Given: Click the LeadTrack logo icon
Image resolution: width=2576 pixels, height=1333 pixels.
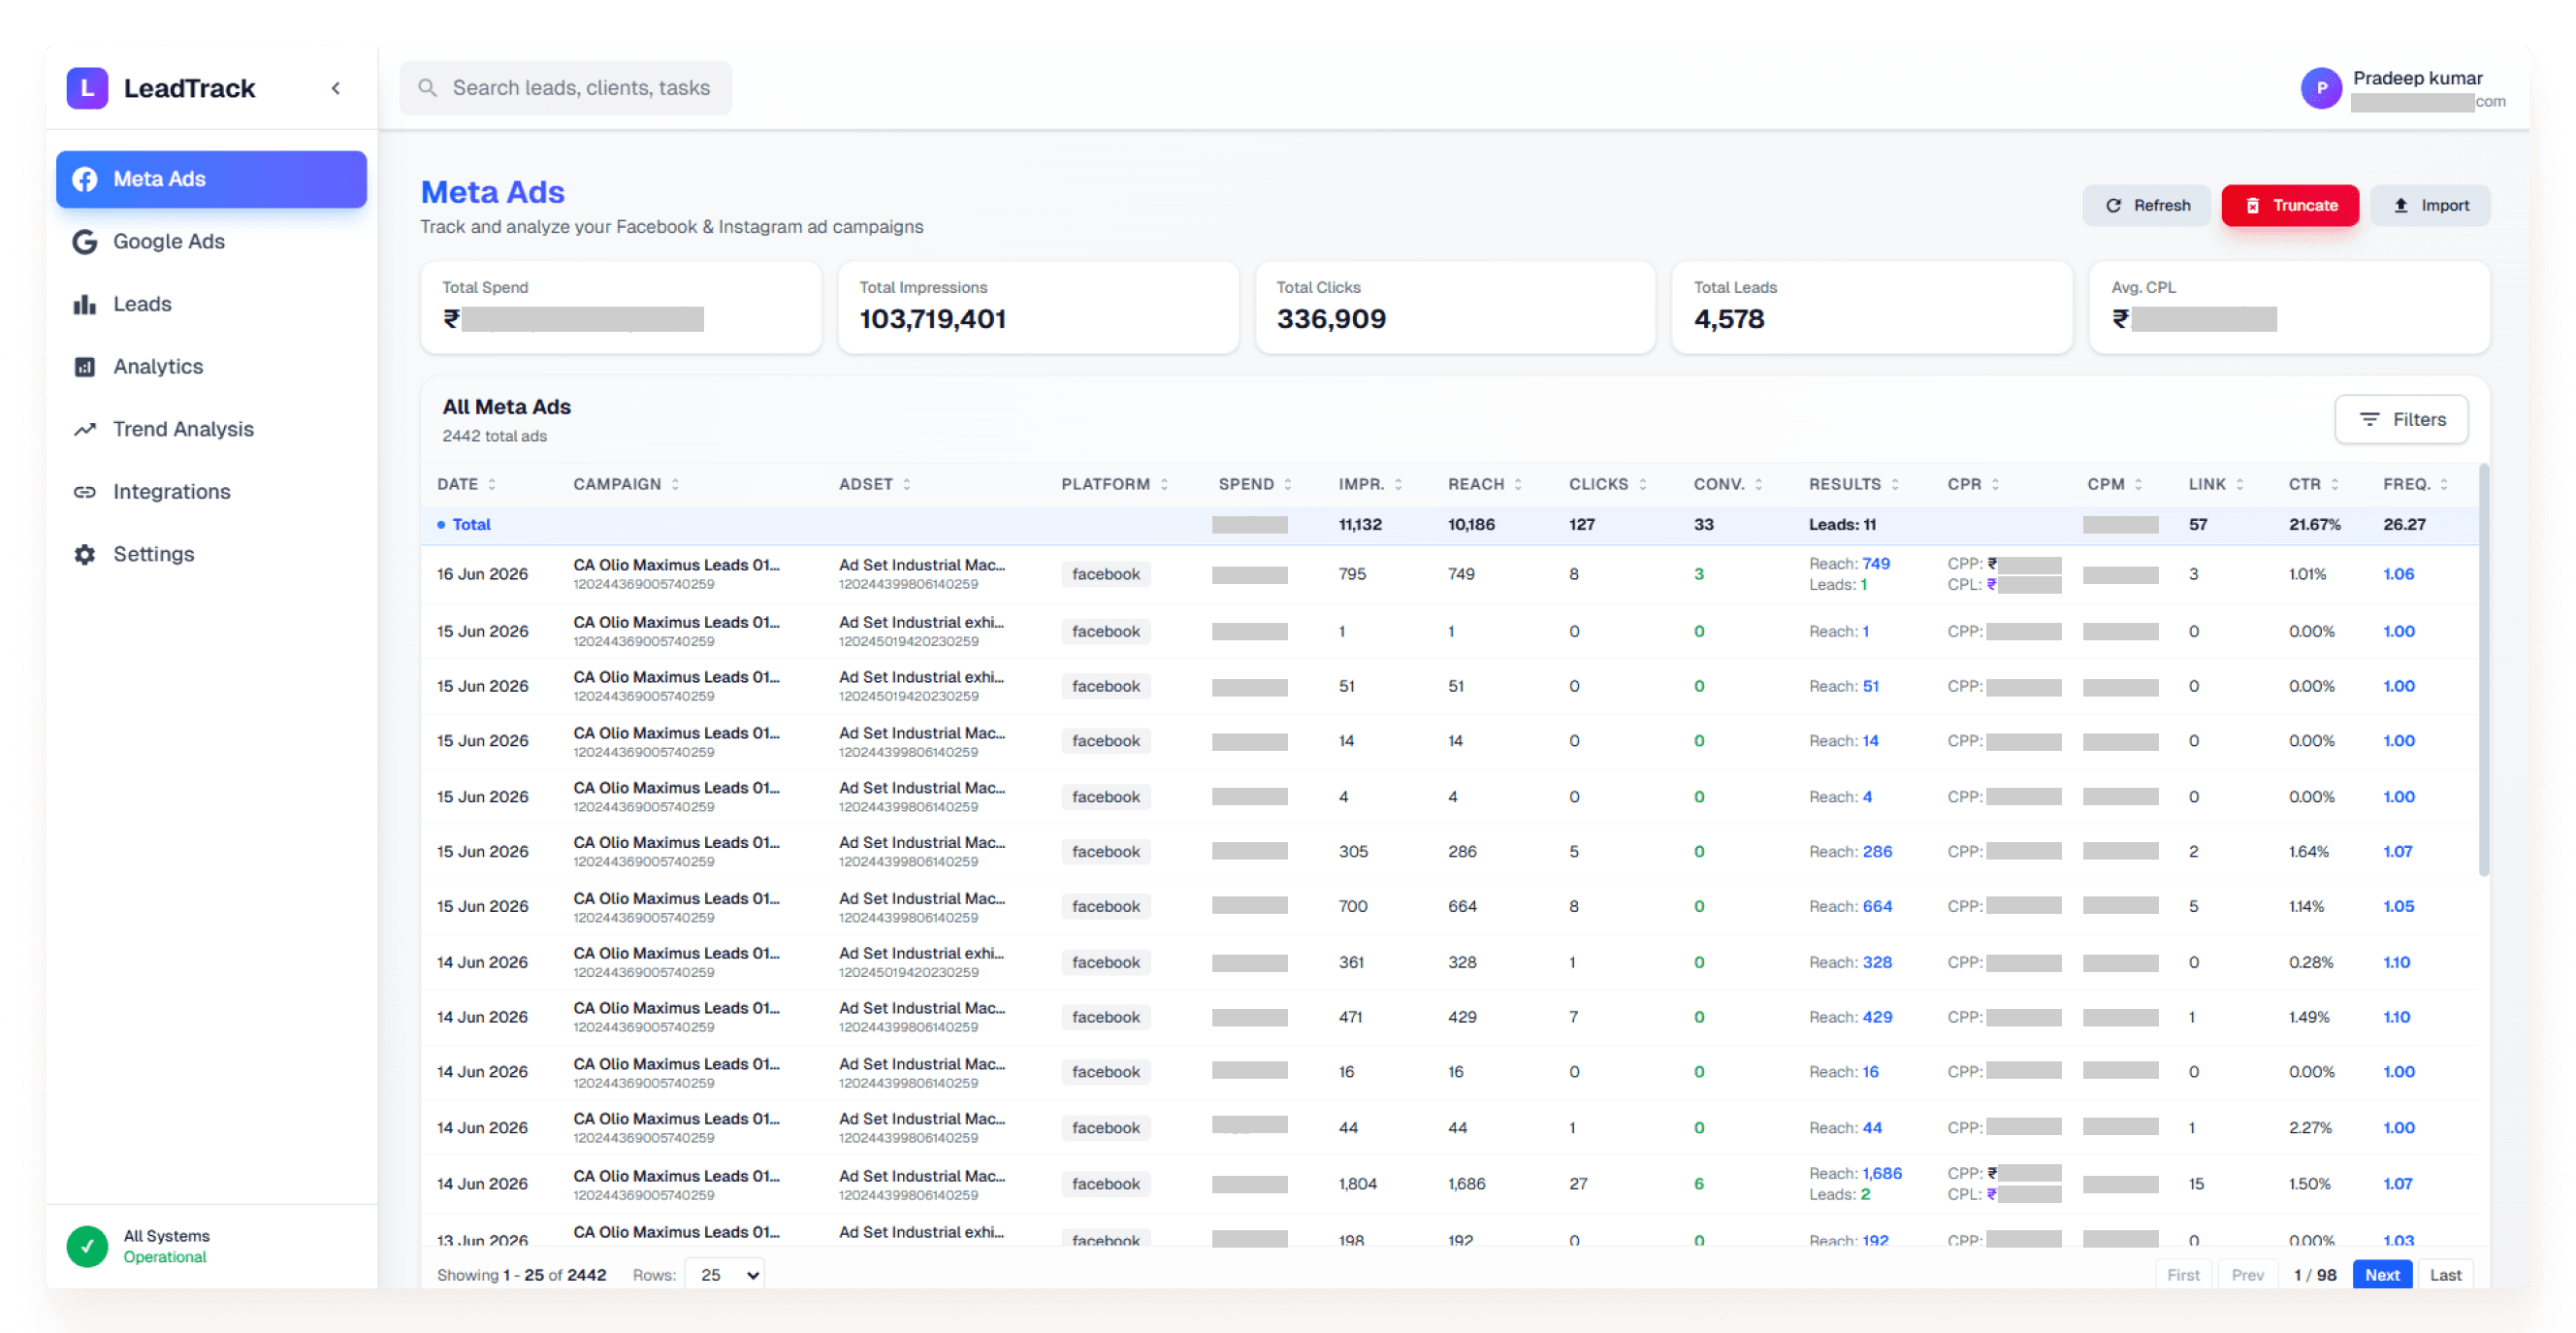Looking at the screenshot, I should coord(87,88).
